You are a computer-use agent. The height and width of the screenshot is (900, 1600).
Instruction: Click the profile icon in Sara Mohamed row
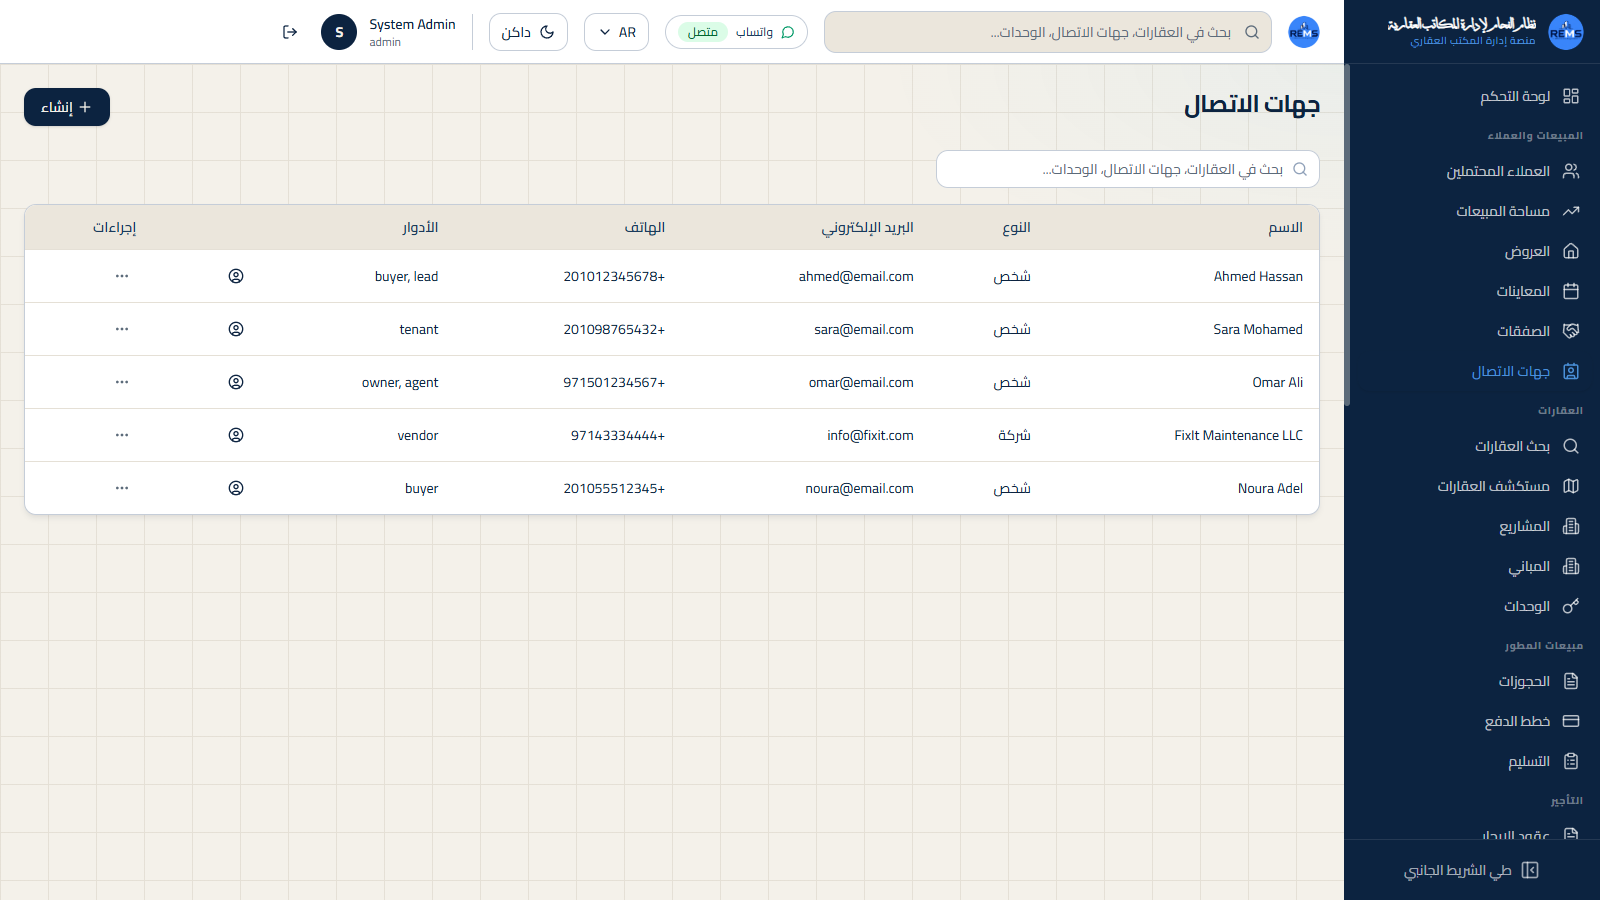pos(236,329)
